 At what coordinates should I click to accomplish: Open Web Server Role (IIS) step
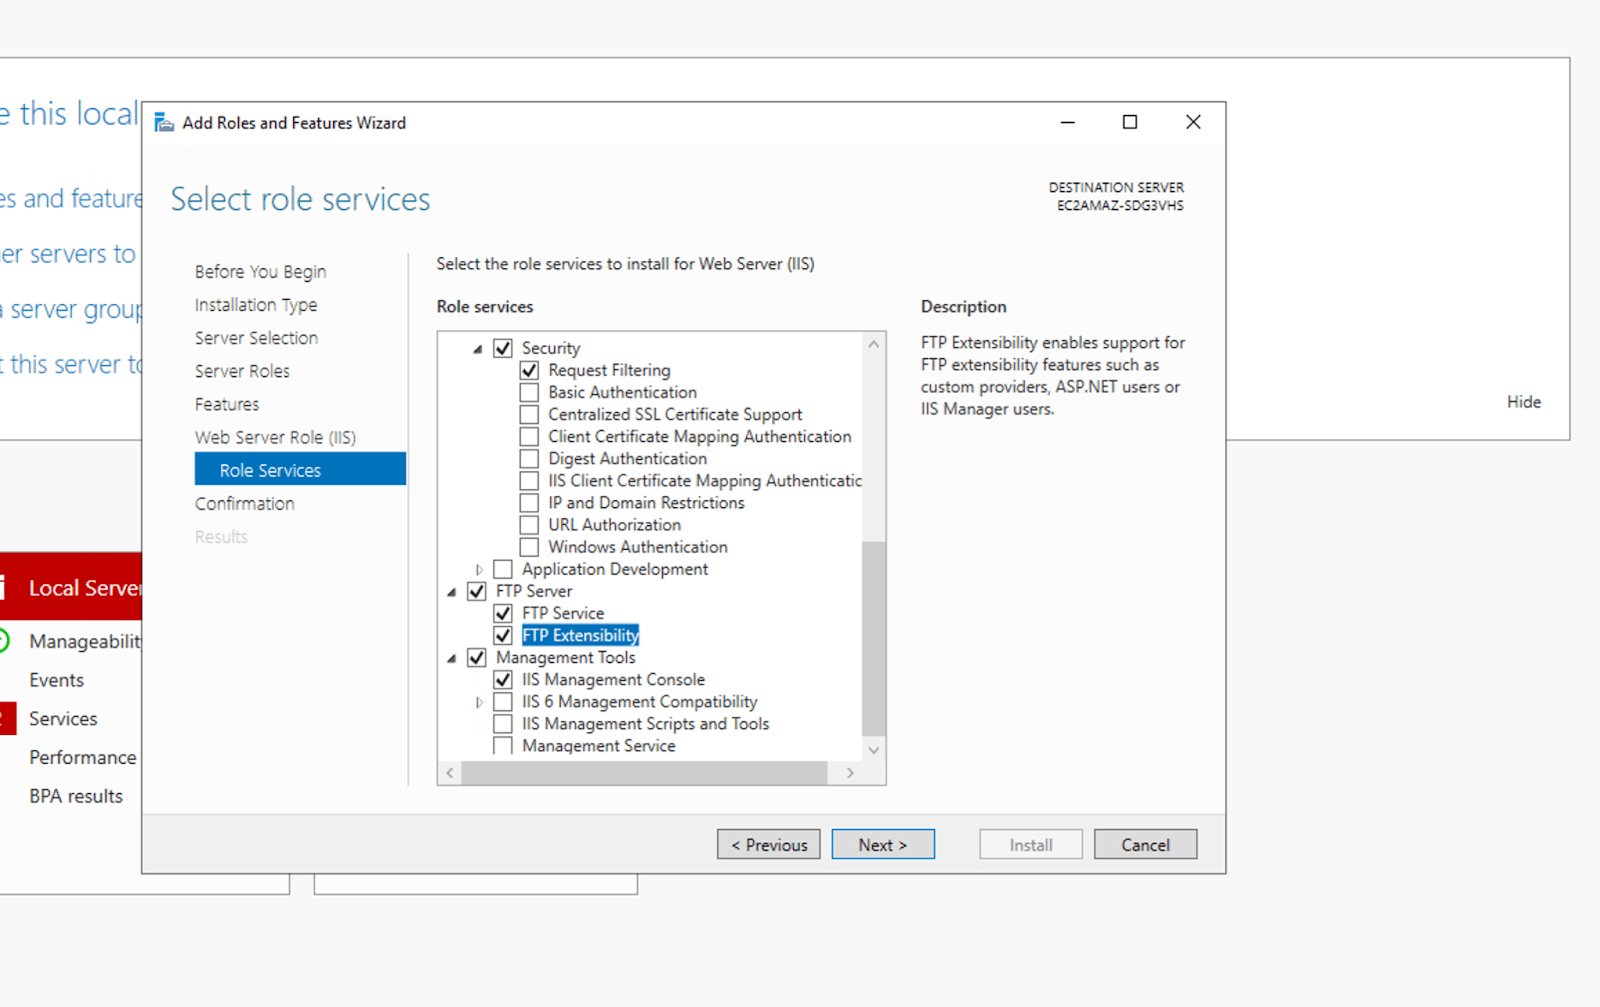[275, 437]
